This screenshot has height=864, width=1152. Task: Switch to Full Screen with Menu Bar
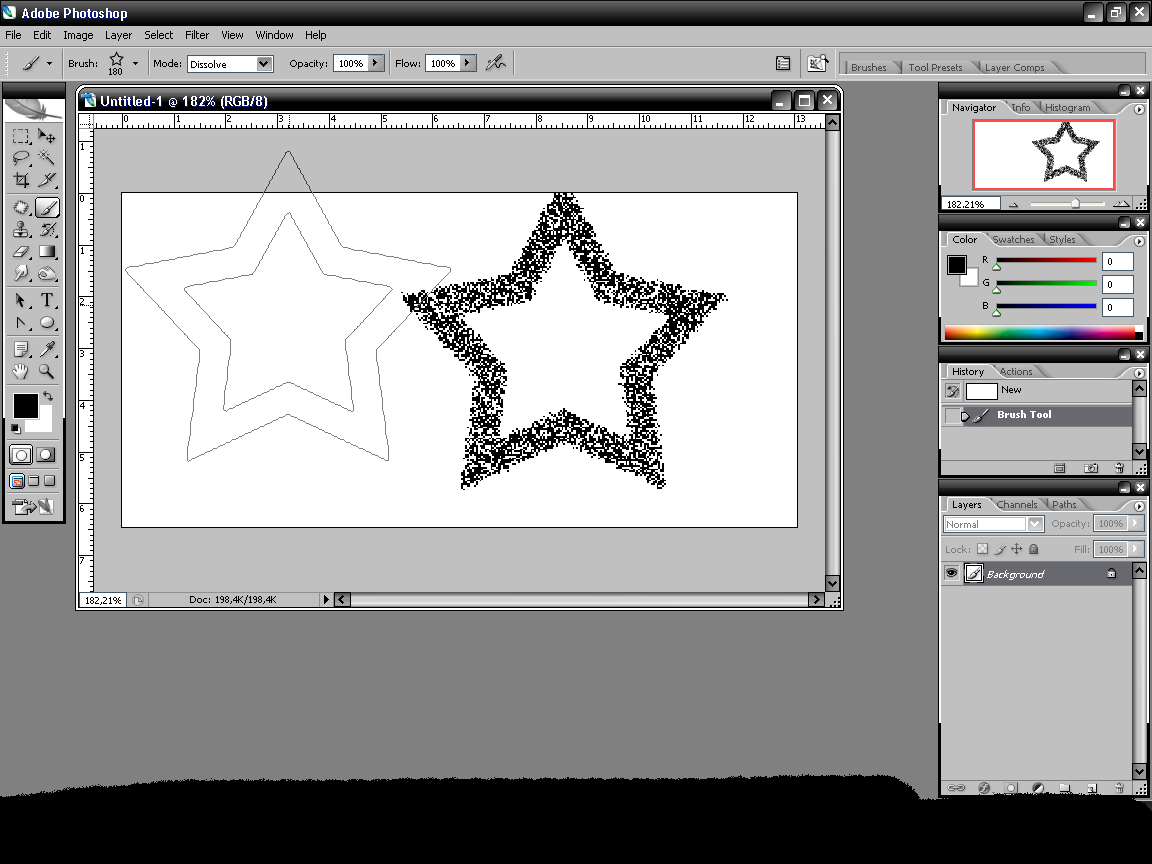tap(34, 481)
